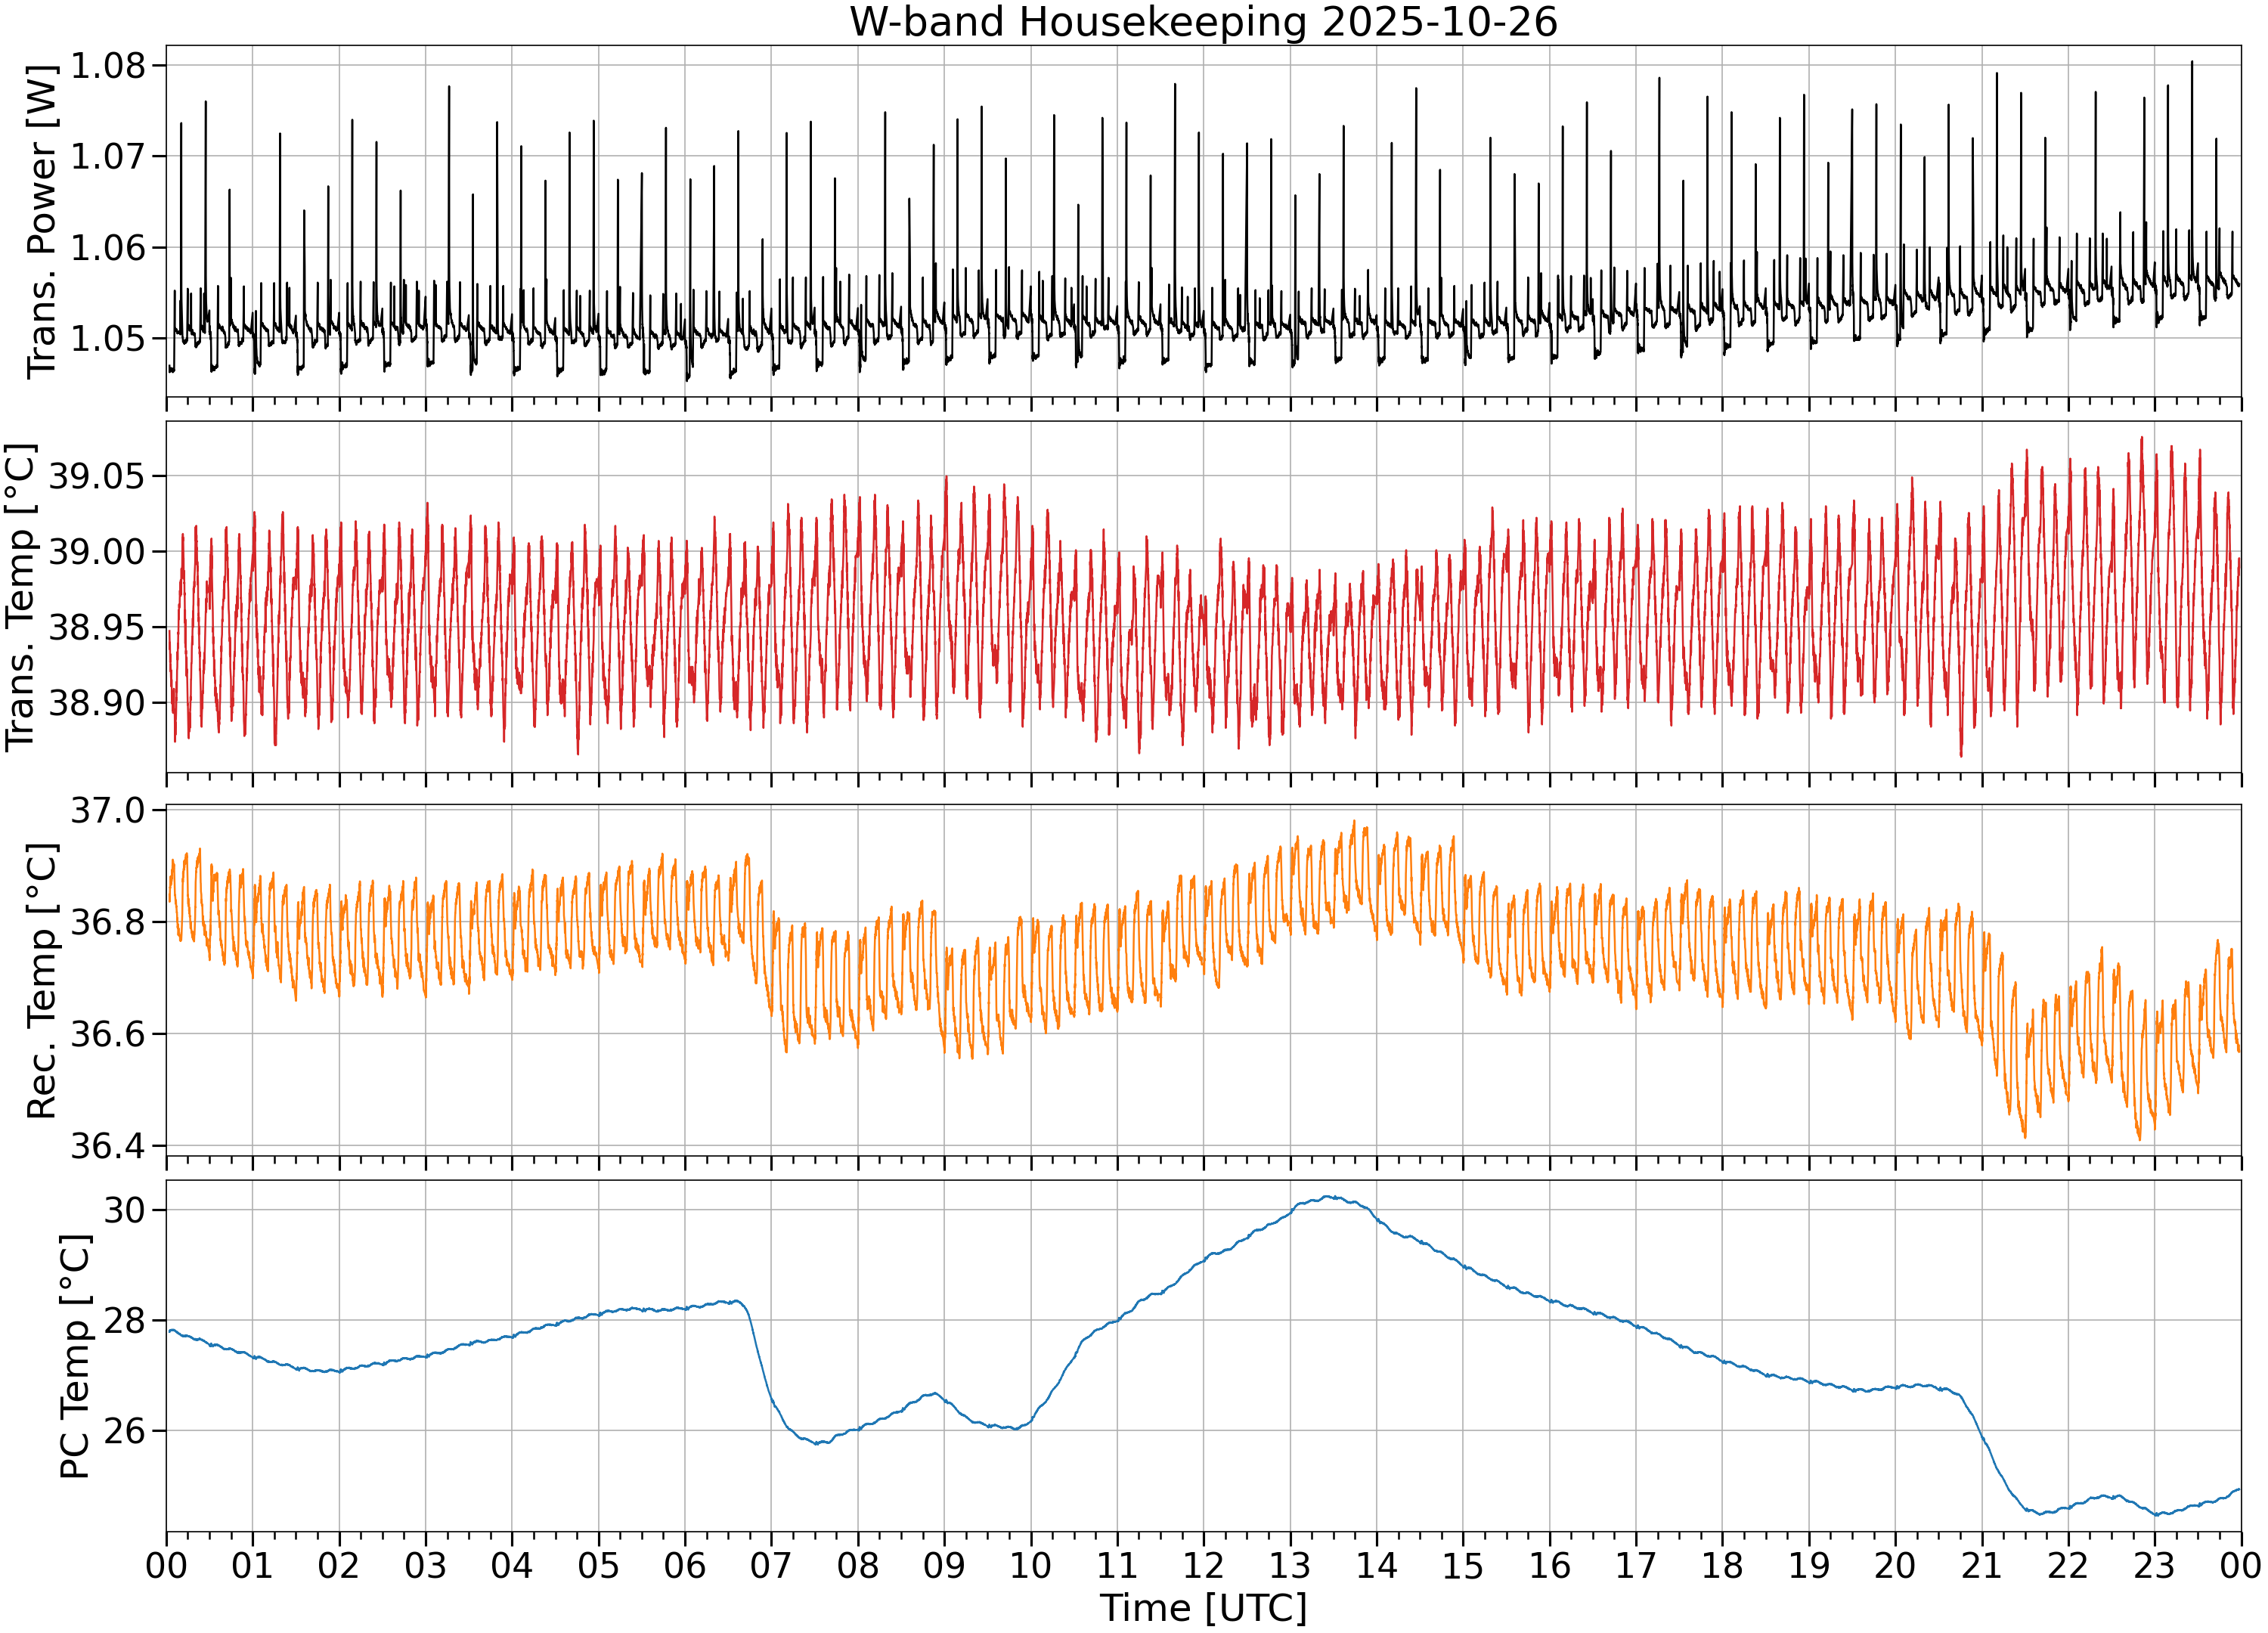Click the 07 hour tick label
The image size is (2268, 1633).
point(771,1566)
